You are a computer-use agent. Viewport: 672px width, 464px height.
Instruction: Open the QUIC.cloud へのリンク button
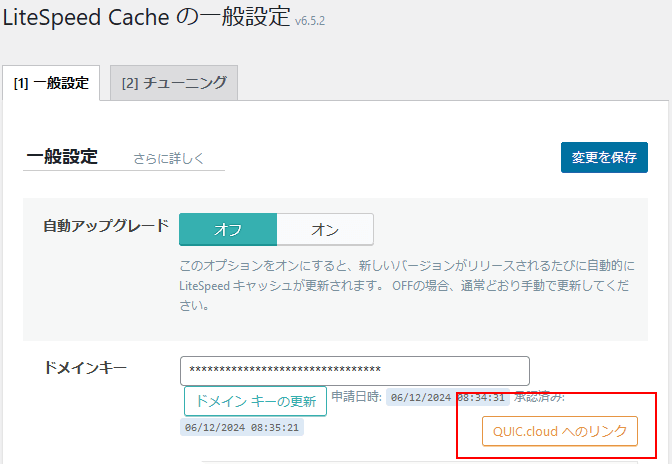tap(559, 431)
